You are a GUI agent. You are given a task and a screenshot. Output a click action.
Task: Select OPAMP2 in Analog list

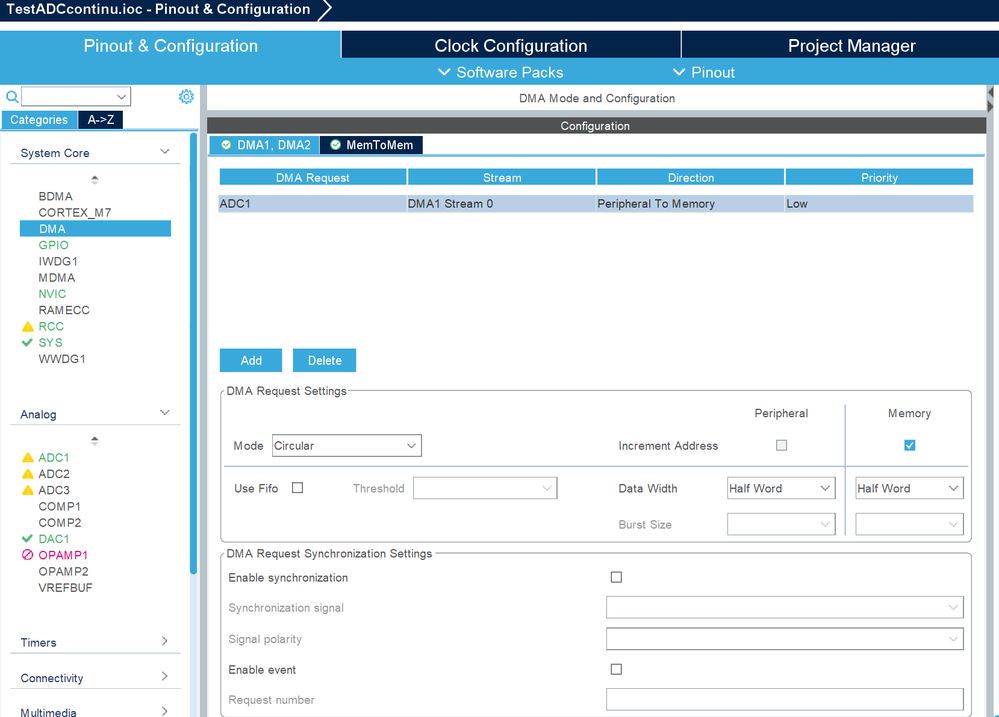(63, 571)
